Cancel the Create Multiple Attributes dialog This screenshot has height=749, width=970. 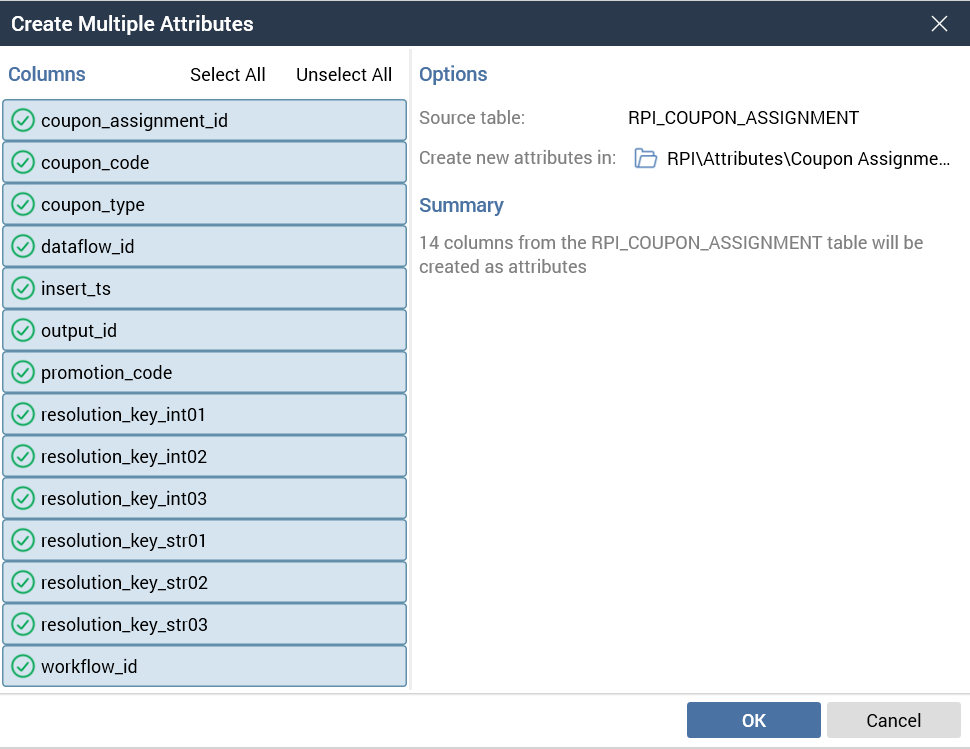tap(893, 720)
